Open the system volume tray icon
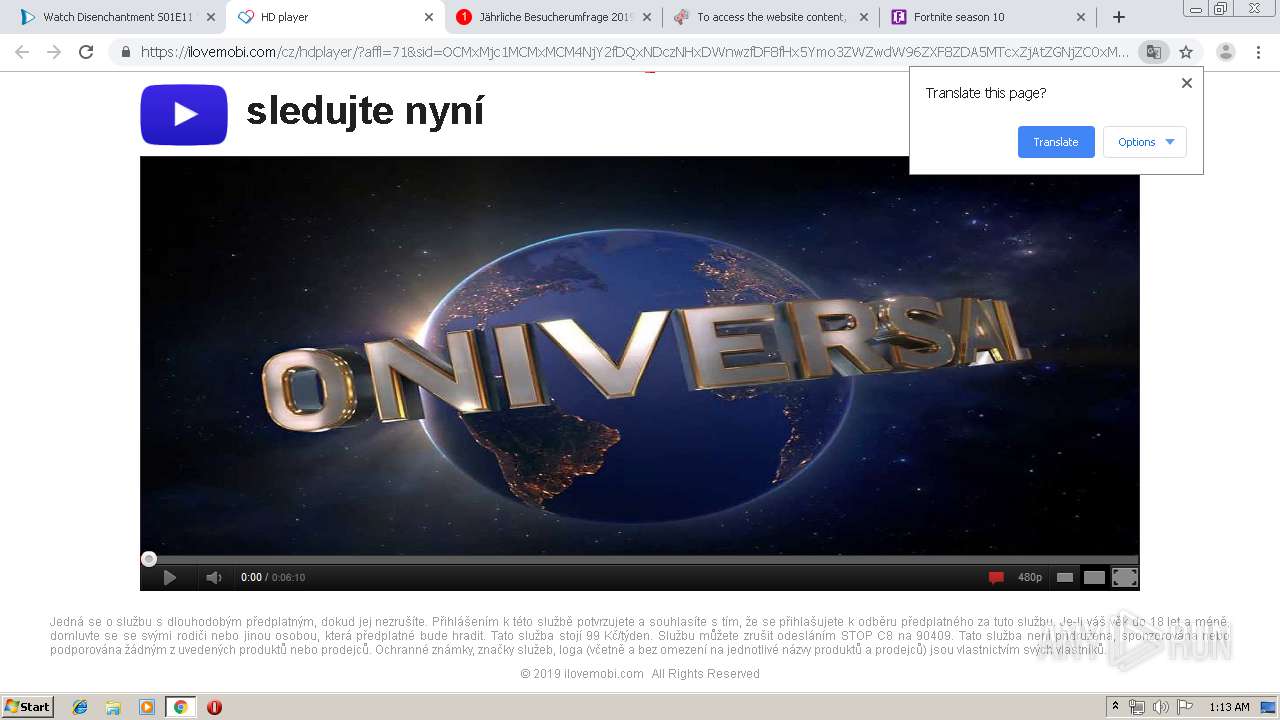Screen dimensions: 1280x720 (1161, 707)
